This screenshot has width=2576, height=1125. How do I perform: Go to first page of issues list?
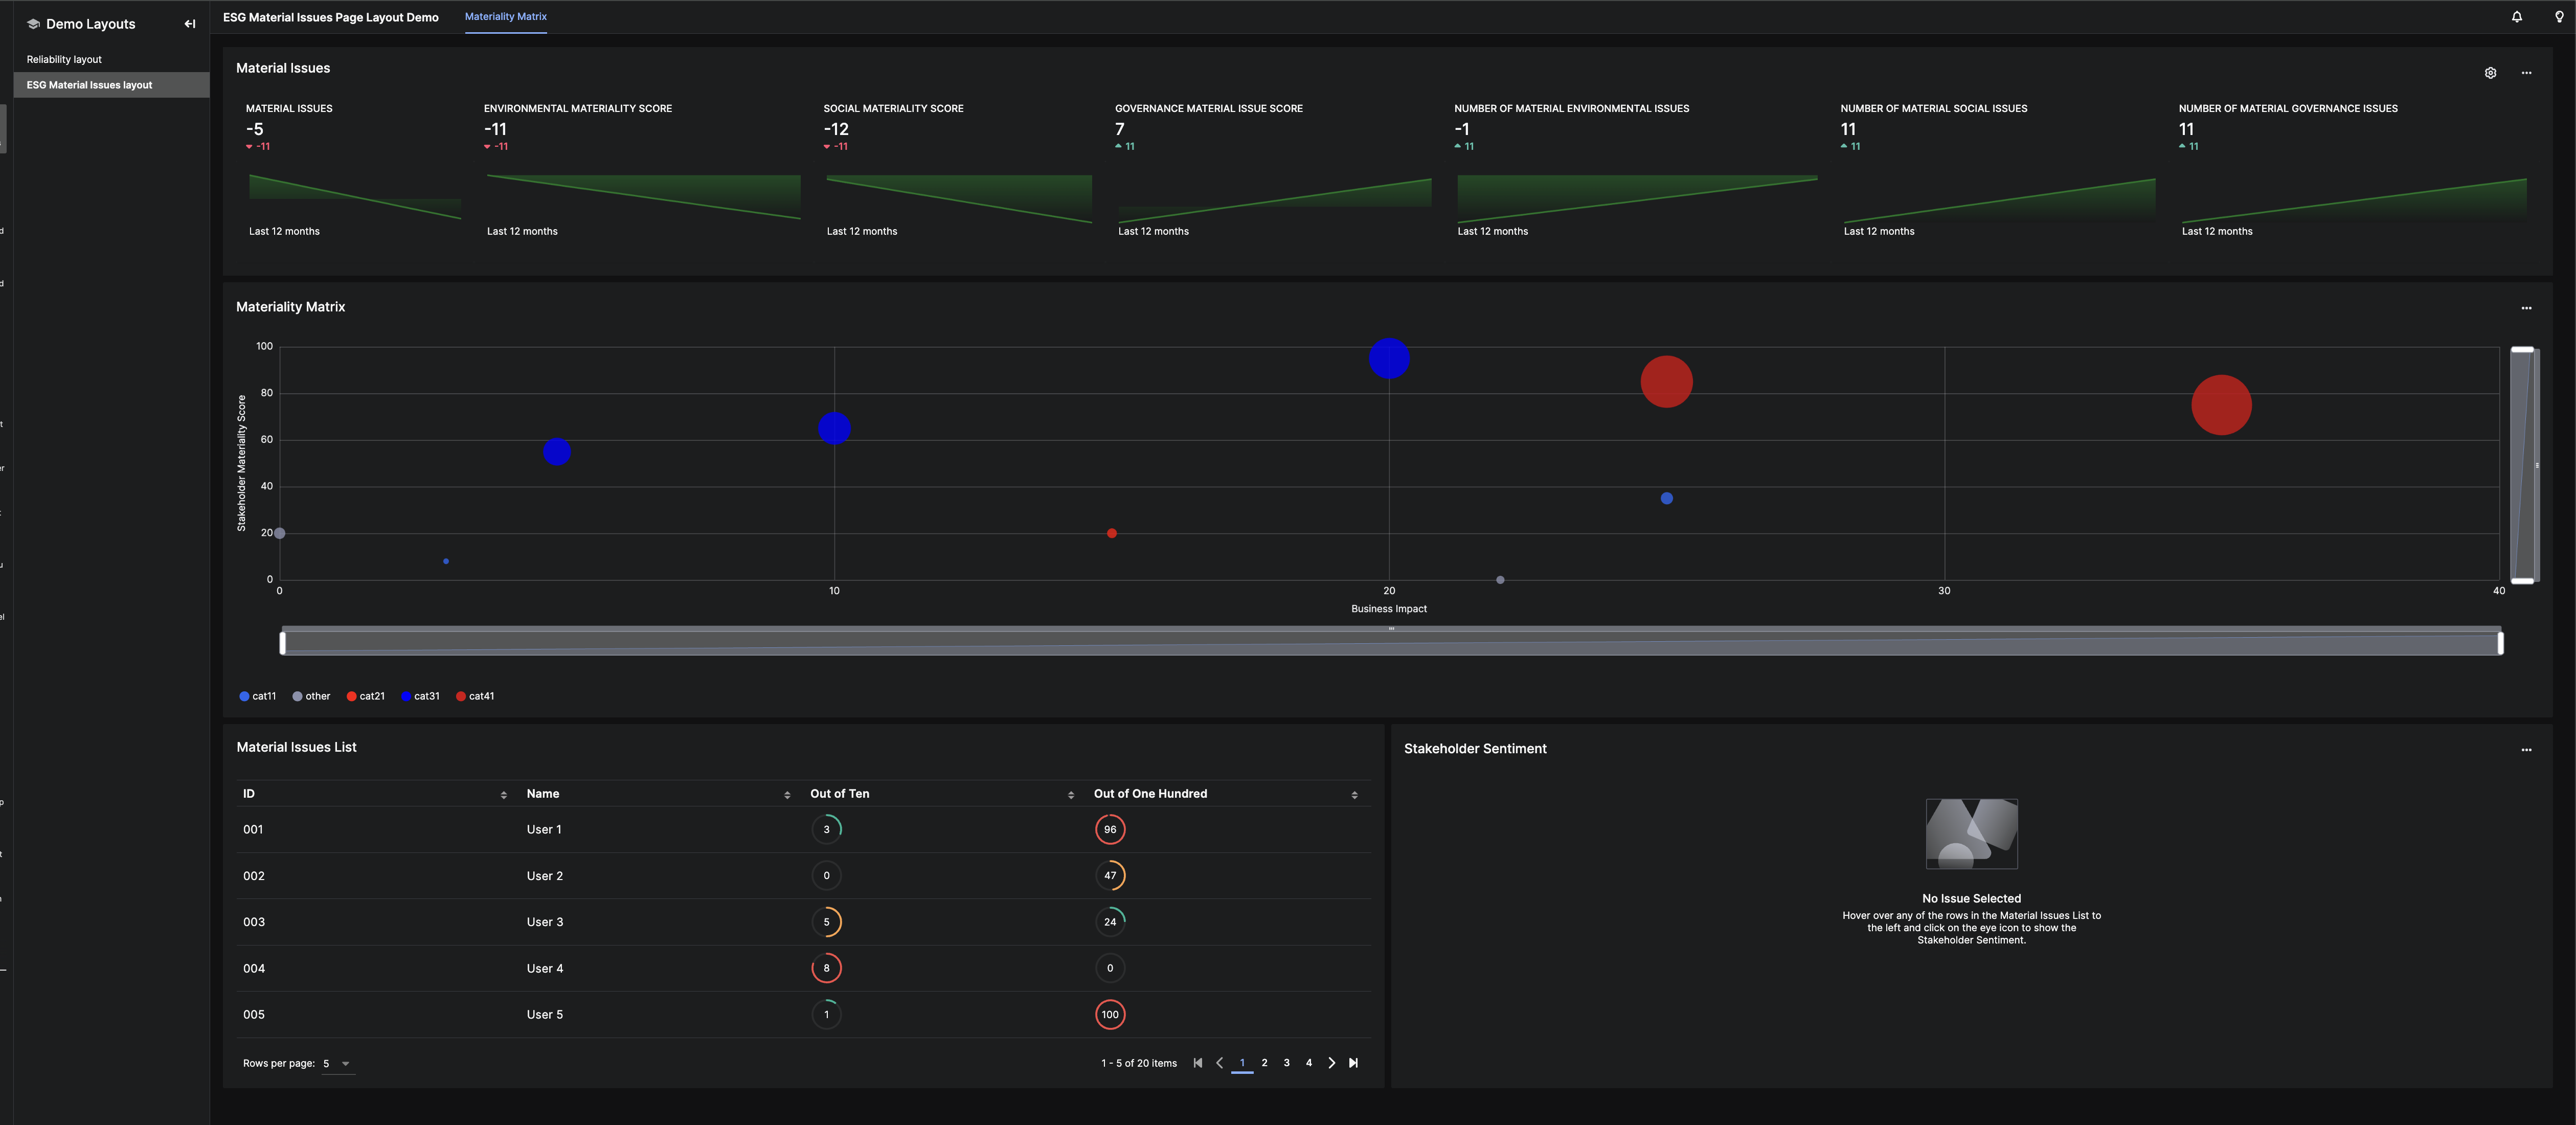(1197, 1063)
